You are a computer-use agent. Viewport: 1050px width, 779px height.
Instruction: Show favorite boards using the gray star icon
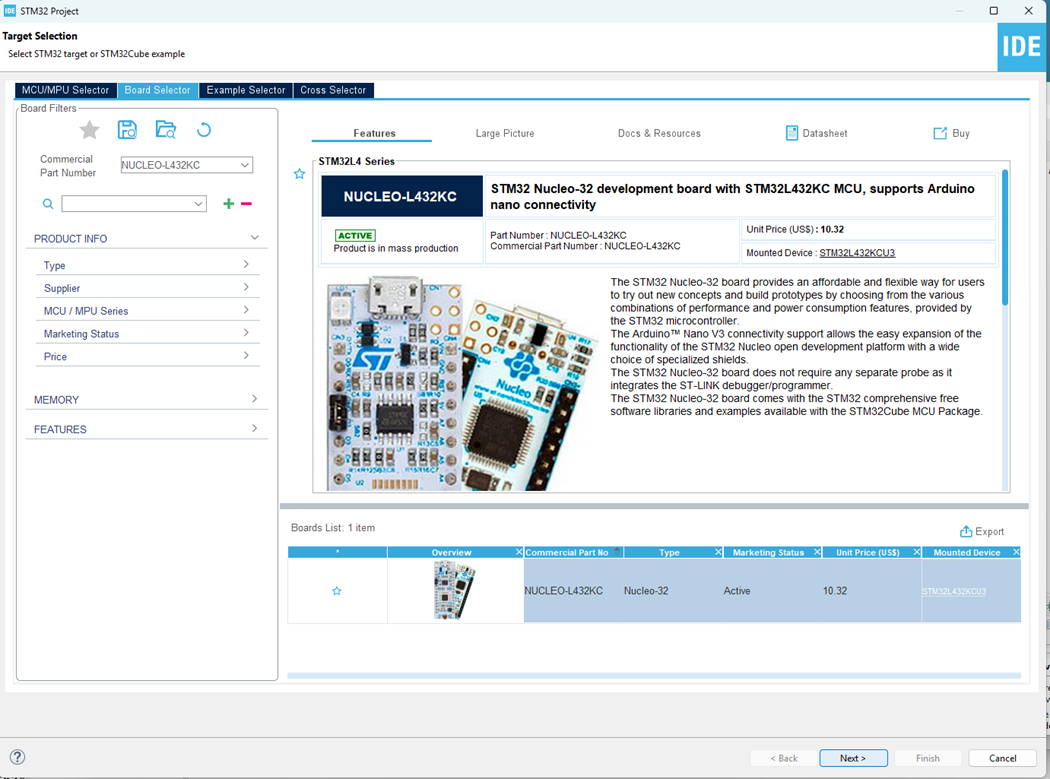[x=89, y=130]
